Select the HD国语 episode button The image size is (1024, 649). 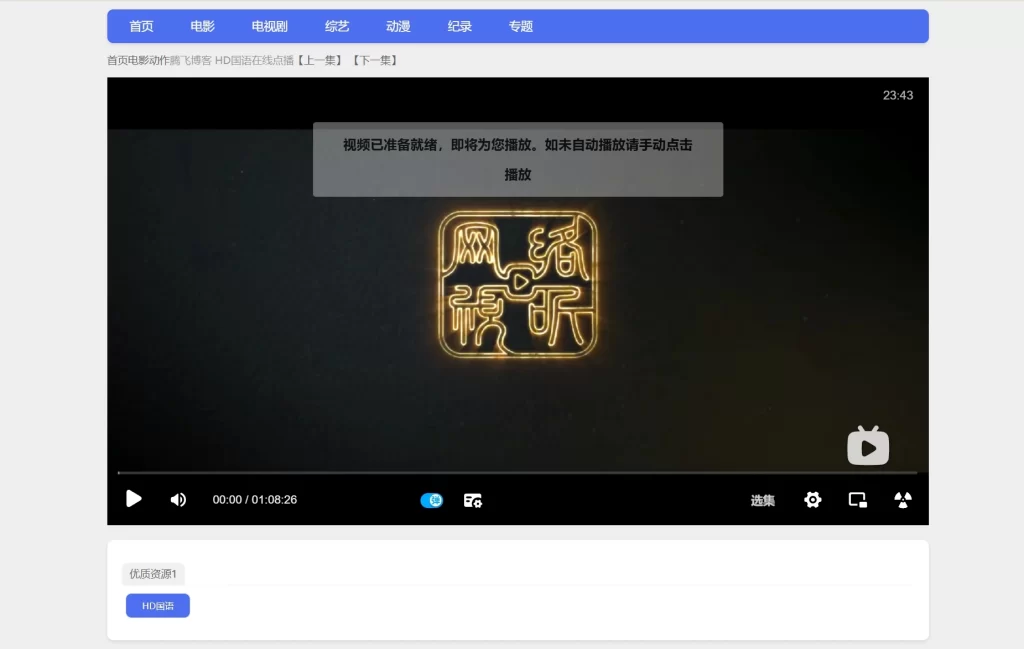pos(157,605)
